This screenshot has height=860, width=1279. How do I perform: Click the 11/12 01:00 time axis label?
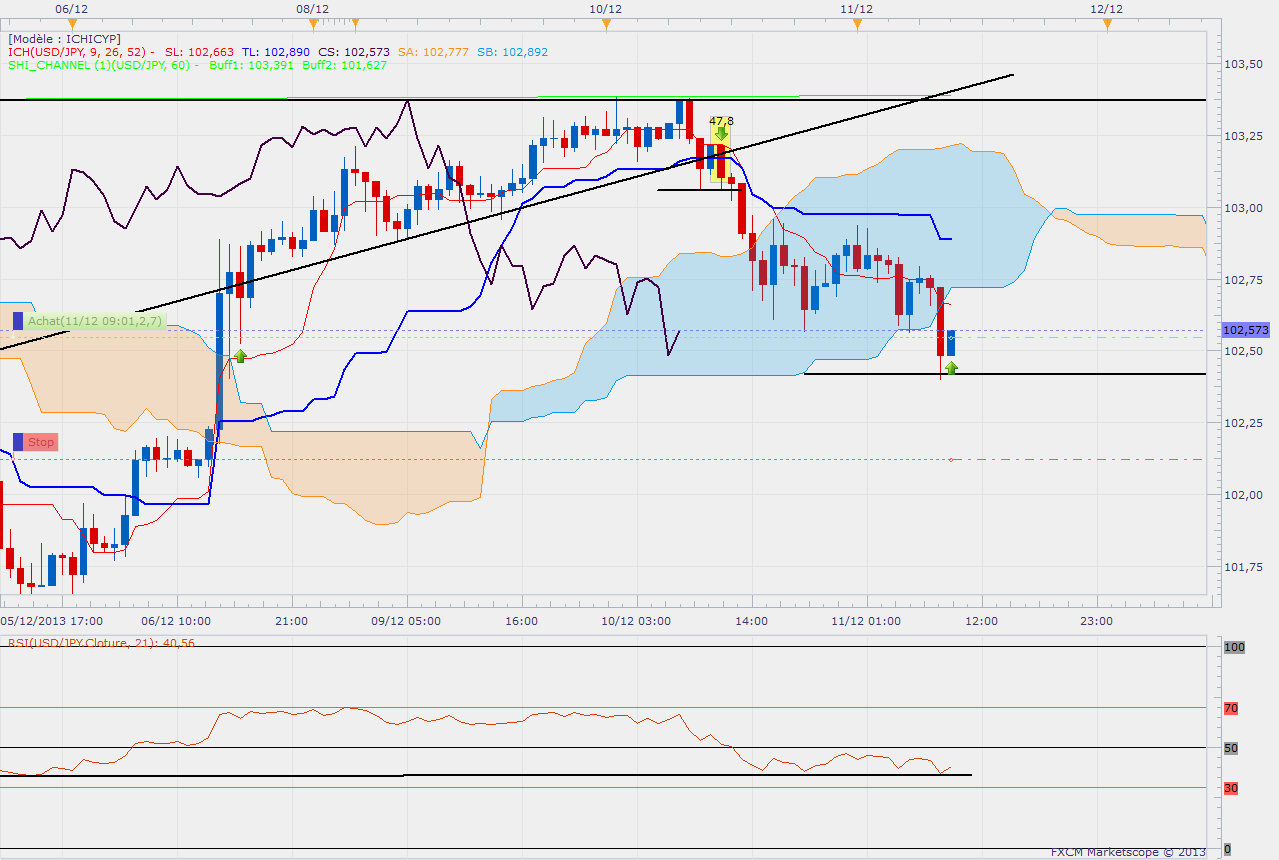(866, 620)
